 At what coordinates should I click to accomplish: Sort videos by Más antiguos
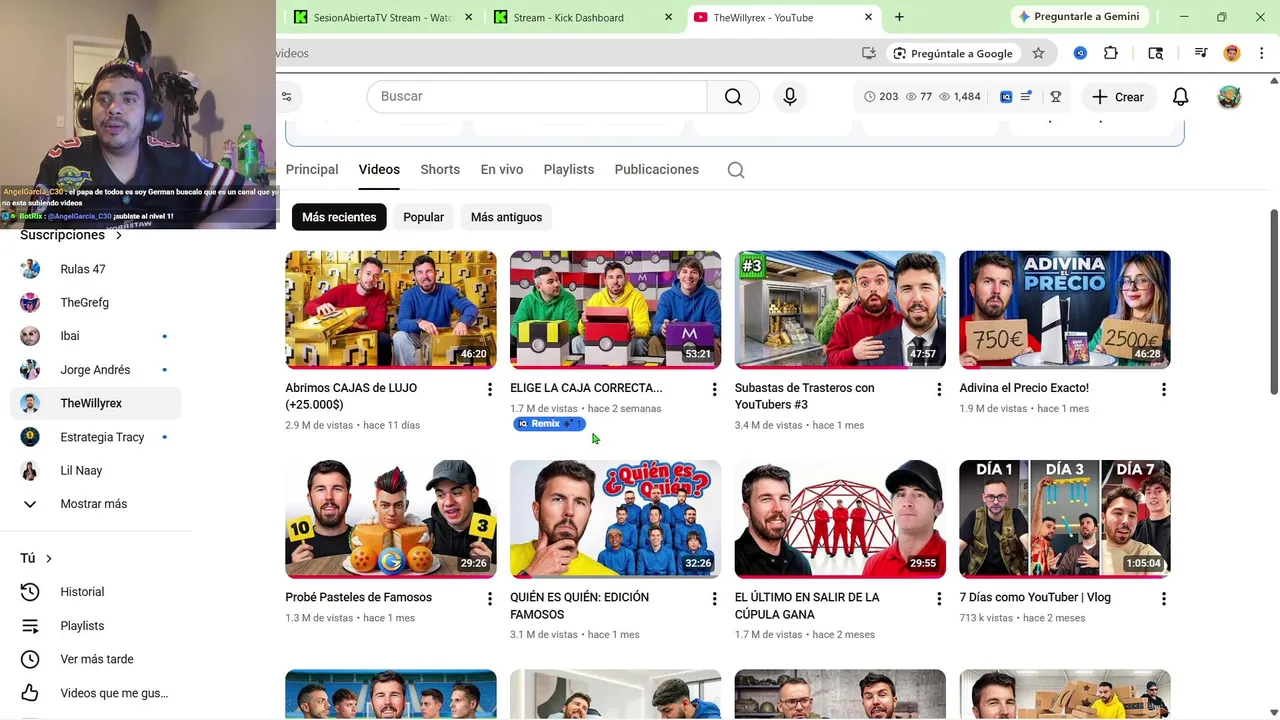click(x=506, y=217)
